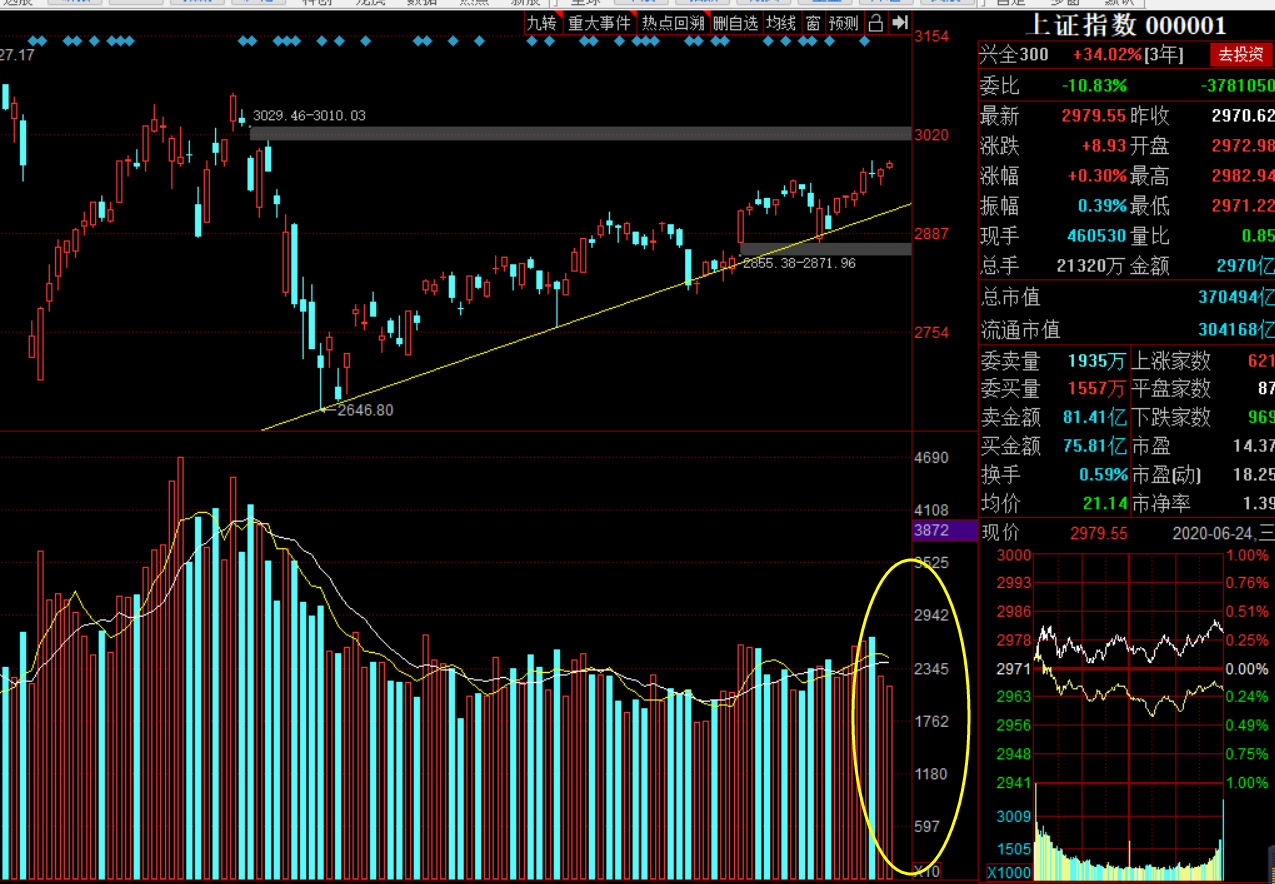Click the 总市值 370494亿 value

(x=1236, y=297)
